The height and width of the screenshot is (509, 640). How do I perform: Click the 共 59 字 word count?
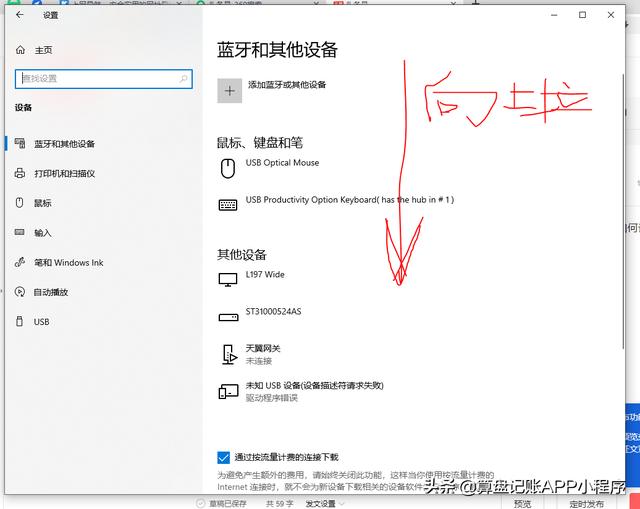pyautogui.click(x=280, y=504)
